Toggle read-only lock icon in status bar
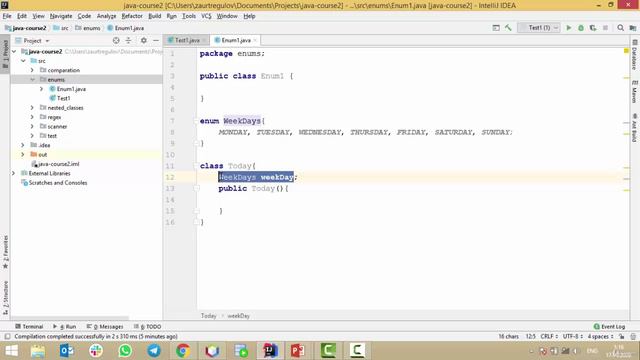The image size is (640, 360). point(621,337)
